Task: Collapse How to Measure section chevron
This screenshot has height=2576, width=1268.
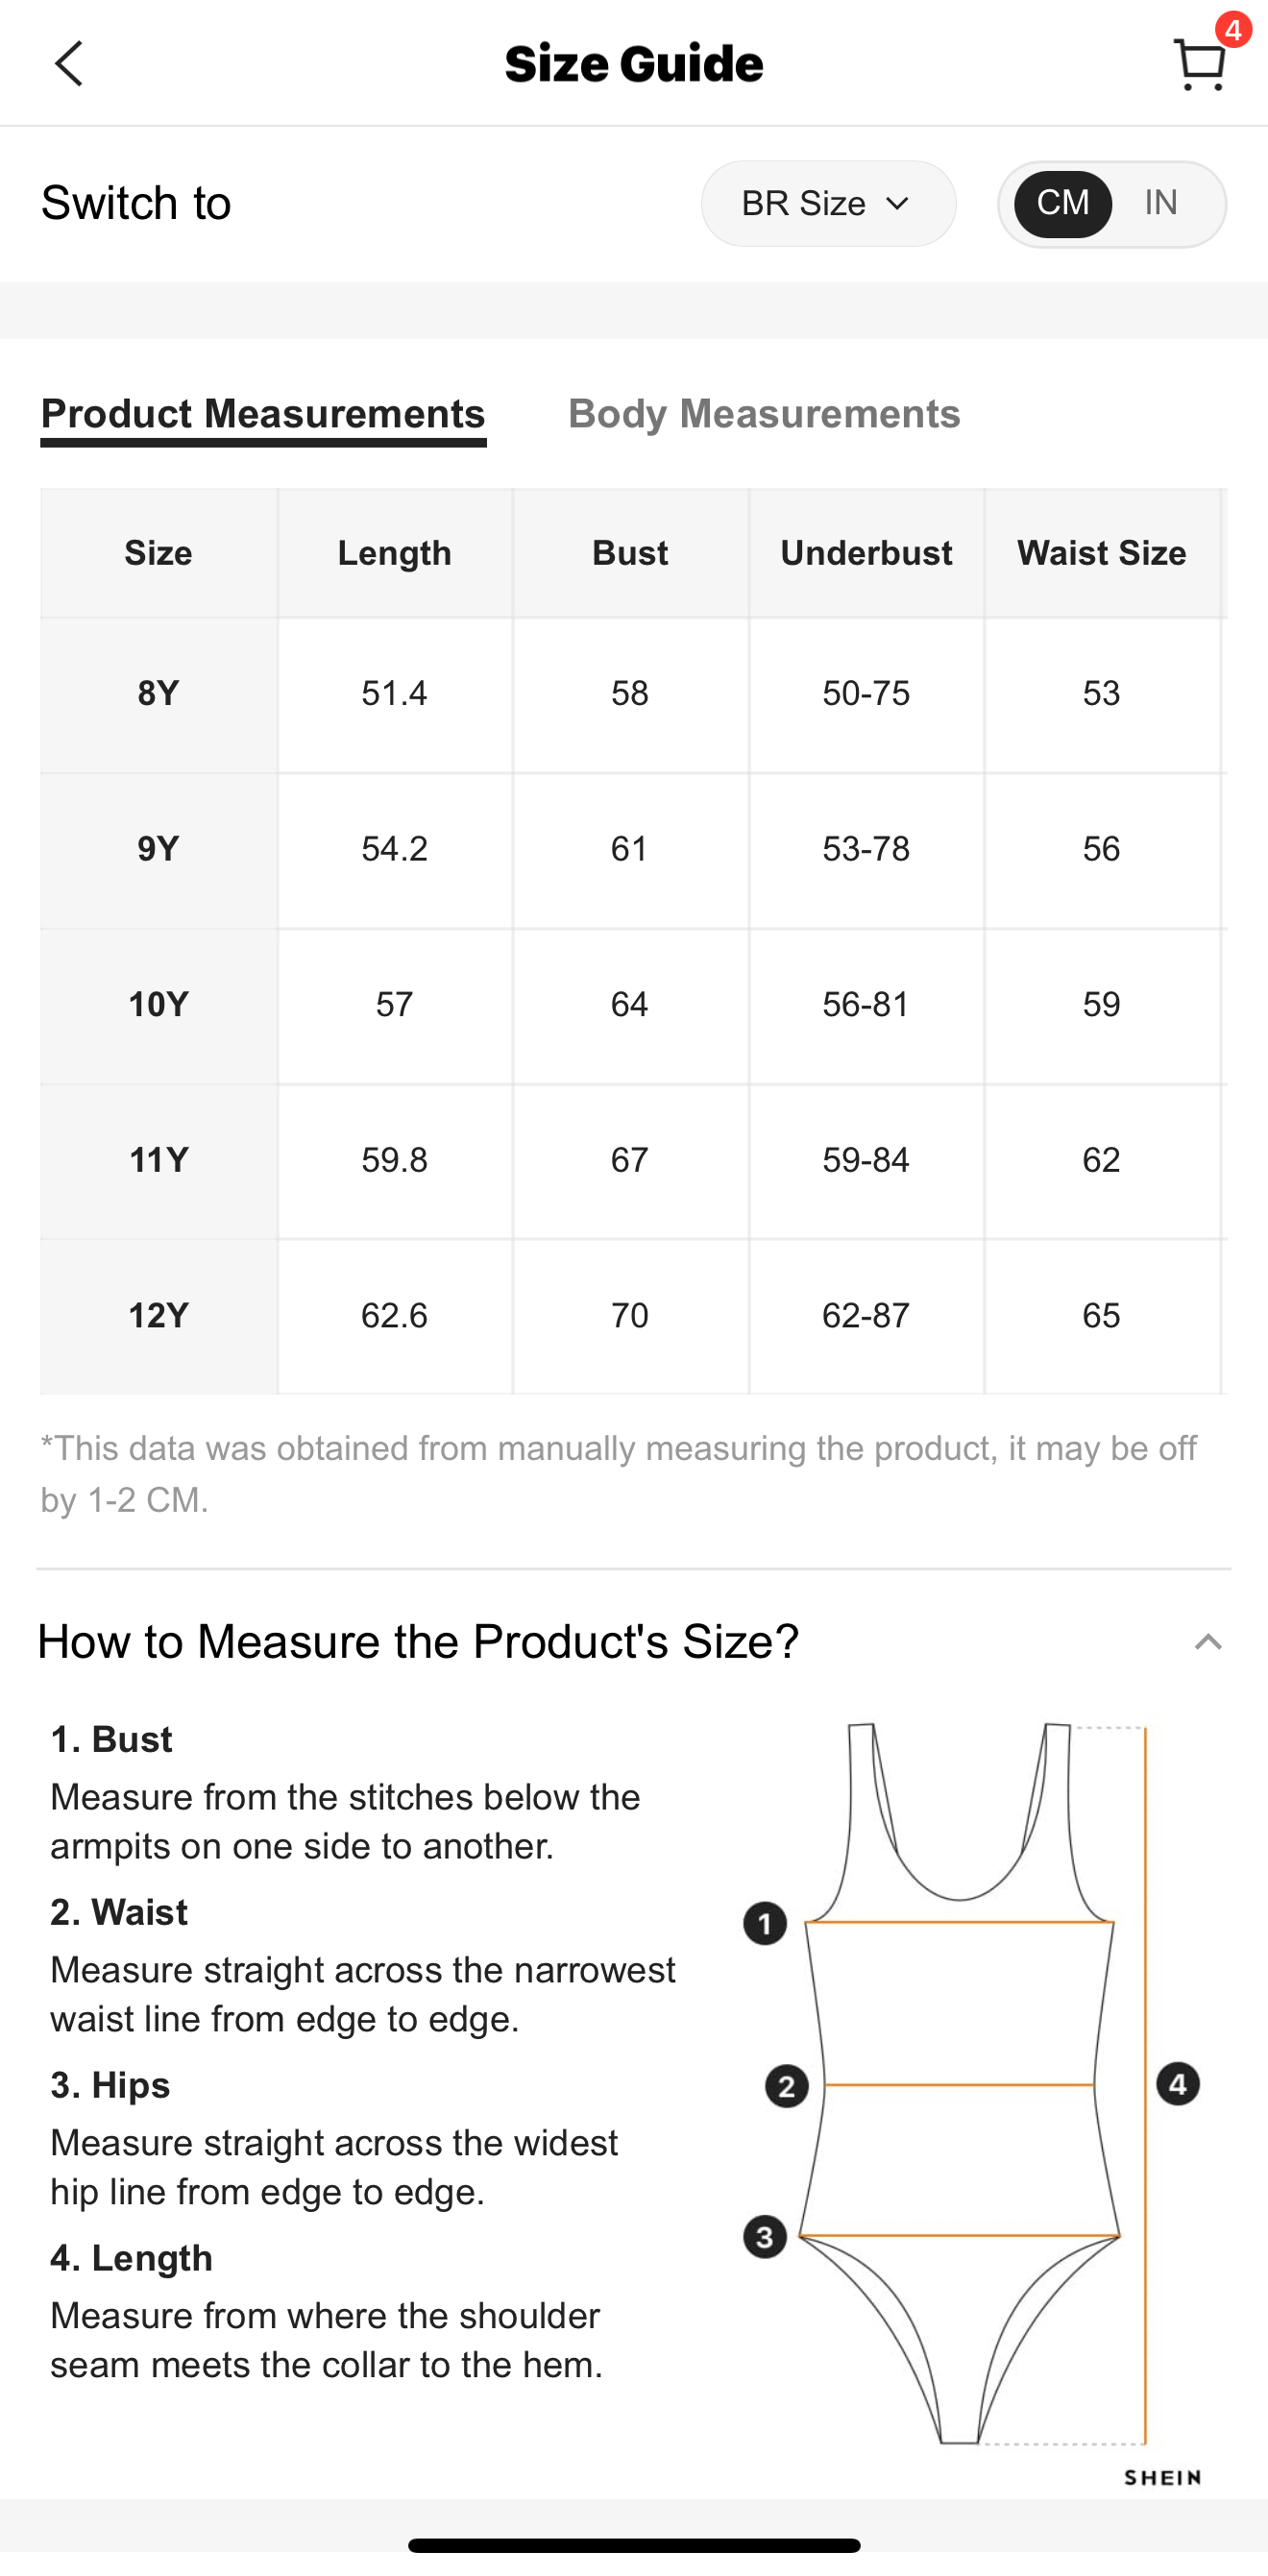Action: pos(1208,1642)
